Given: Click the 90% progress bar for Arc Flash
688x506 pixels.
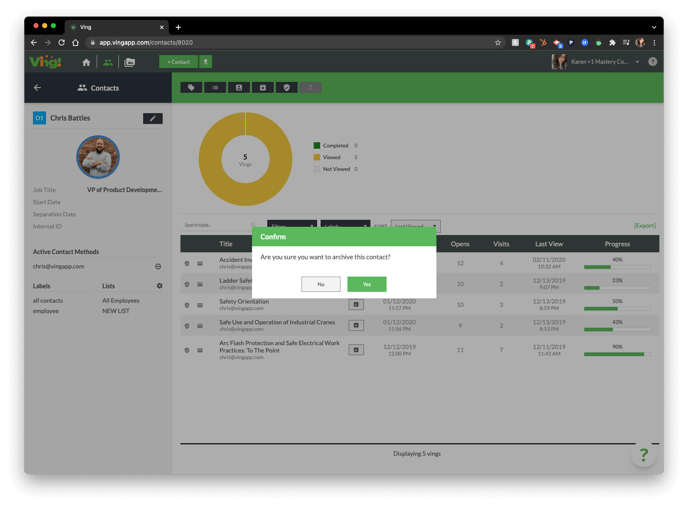Looking at the screenshot, I should tap(617, 354).
